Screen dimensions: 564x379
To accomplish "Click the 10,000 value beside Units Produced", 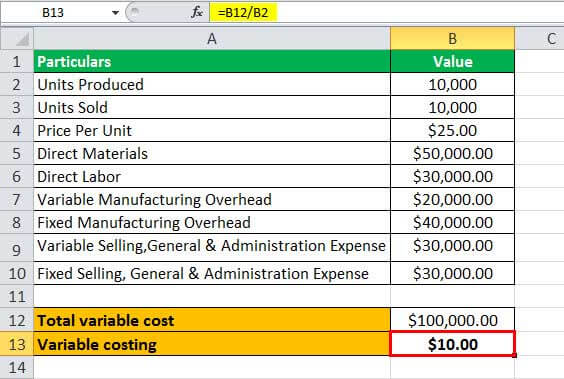I will (452, 85).
